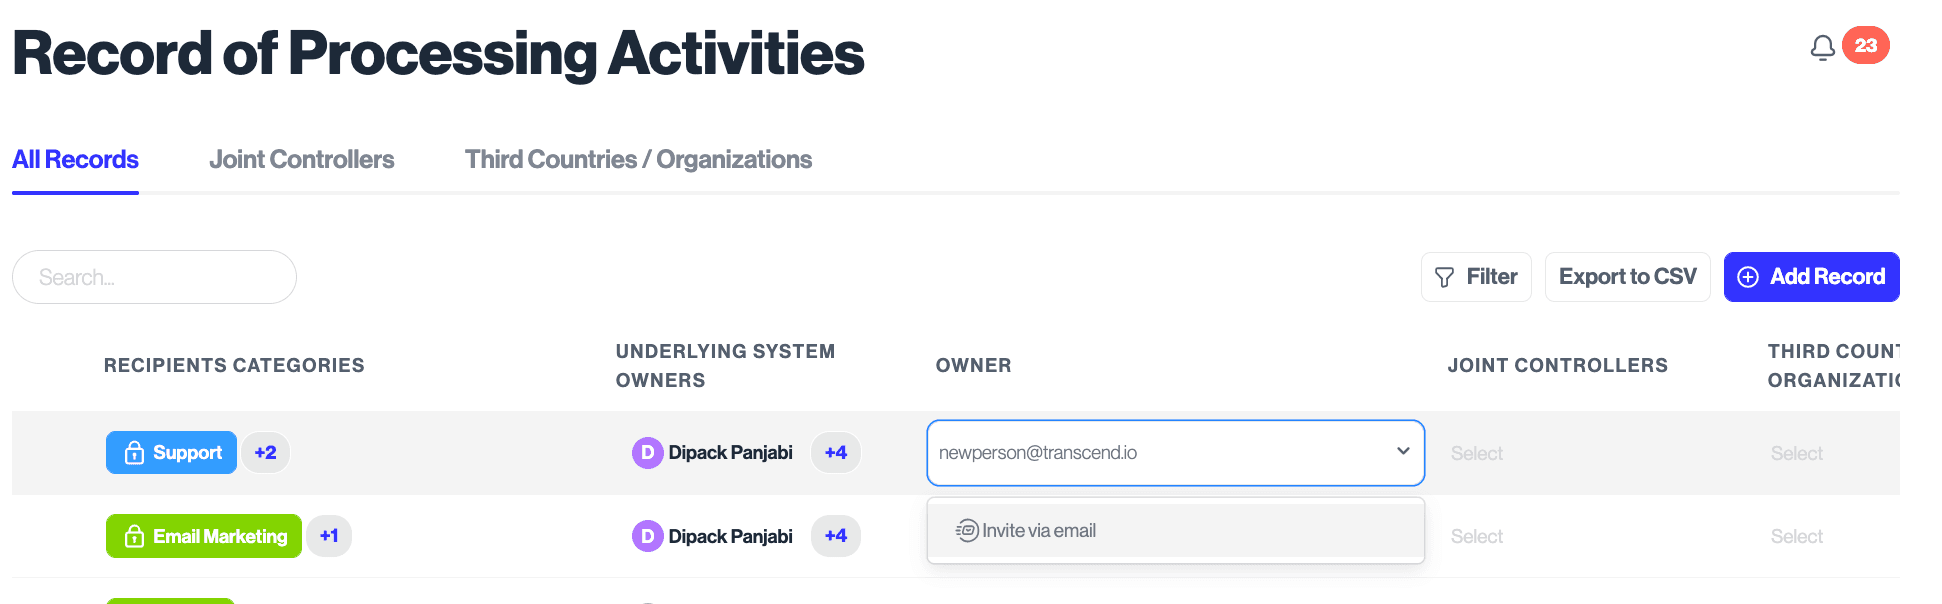Open Third Countries select in Support row
1942x604 pixels.
[1796, 454]
